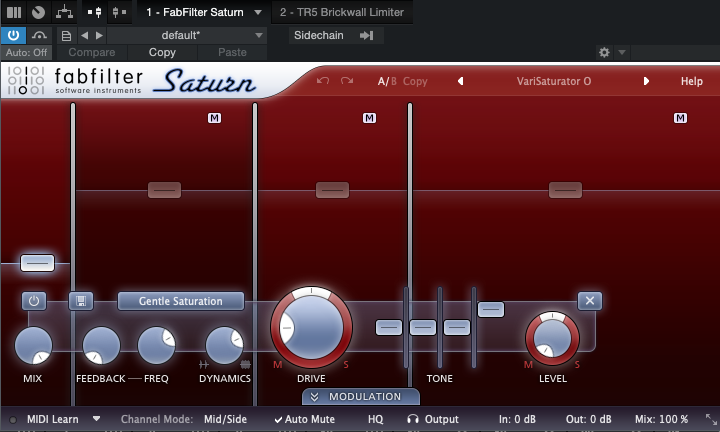Screen dimensions: 720x432
Task: Open the gear settings icon
Action: (604, 52)
